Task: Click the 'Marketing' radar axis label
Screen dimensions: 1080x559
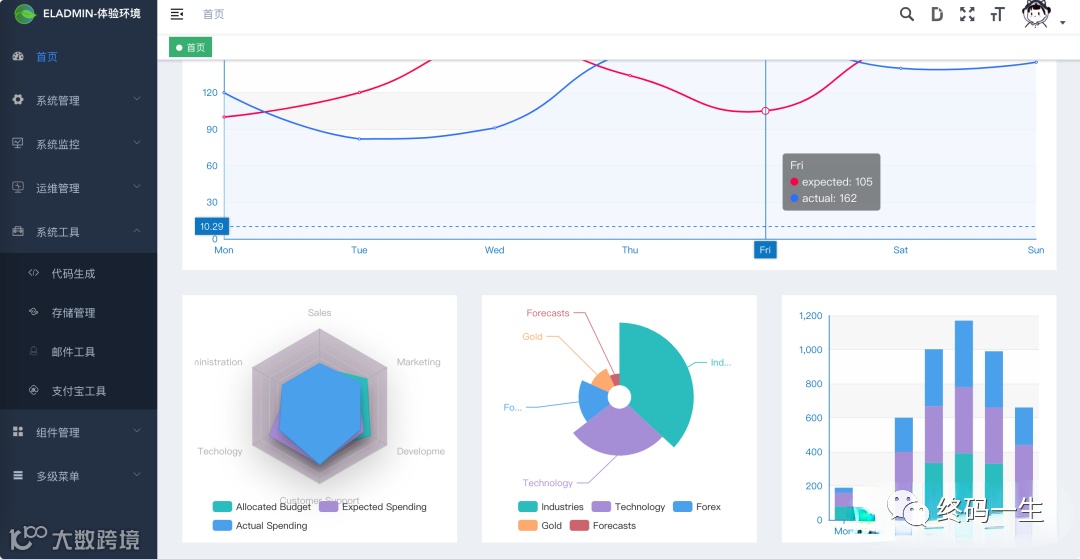Action: (x=418, y=362)
